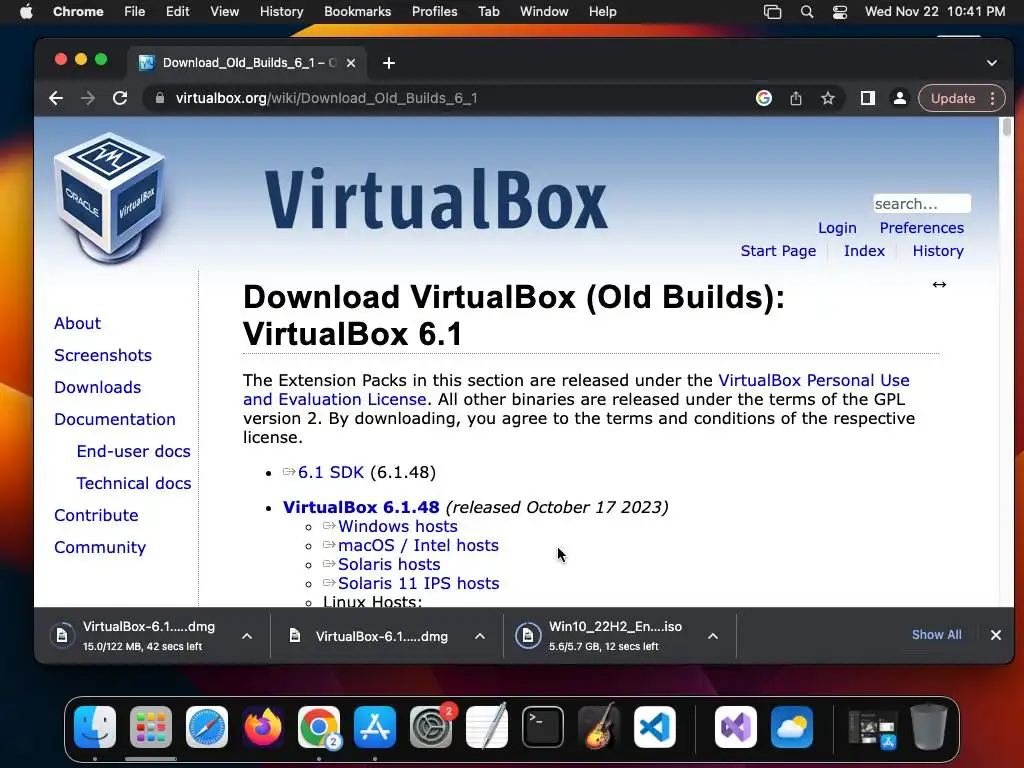Open the About sidebar link
Image resolution: width=1024 pixels, height=768 pixels.
tap(77, 323)
